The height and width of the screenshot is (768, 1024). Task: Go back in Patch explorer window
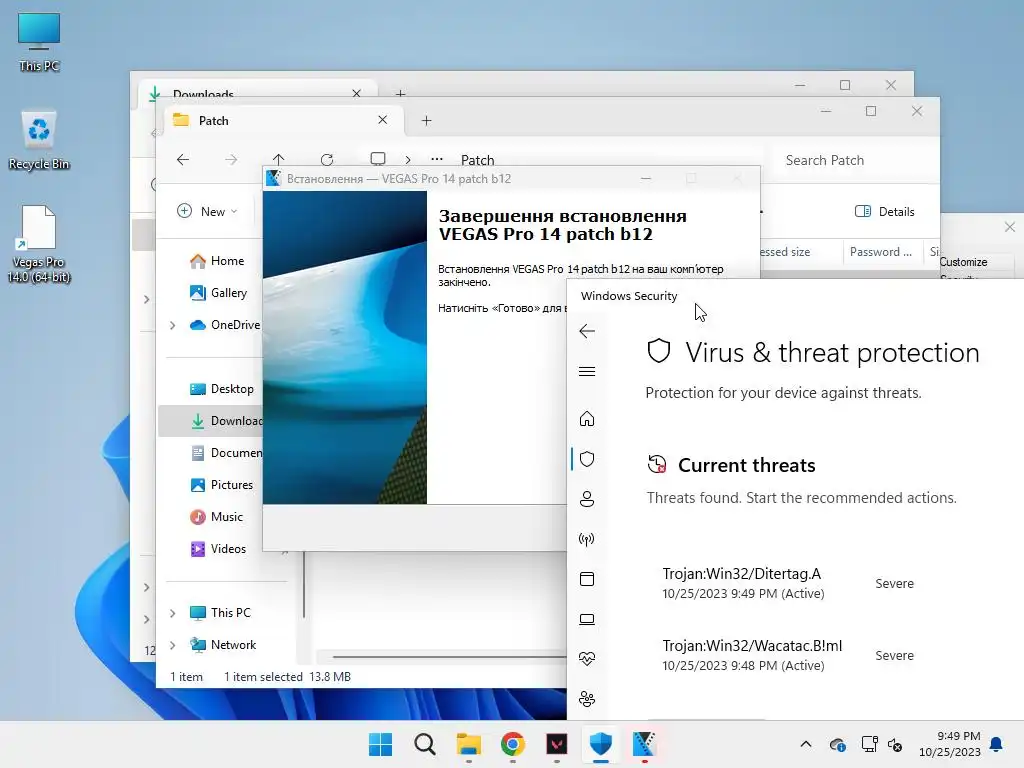point(183,159)
